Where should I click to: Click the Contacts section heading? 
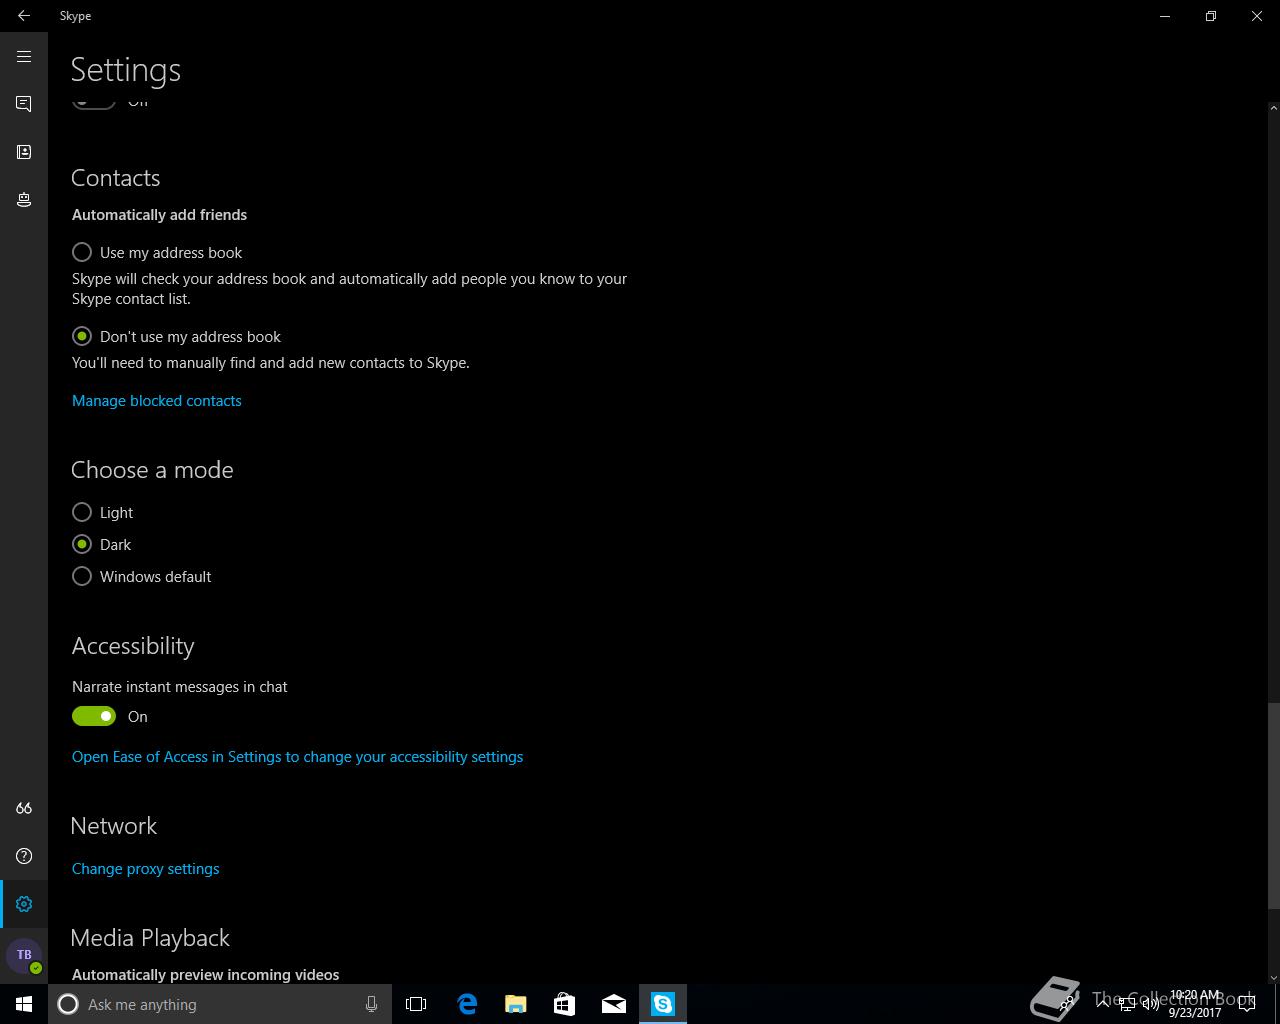[116, 178]
